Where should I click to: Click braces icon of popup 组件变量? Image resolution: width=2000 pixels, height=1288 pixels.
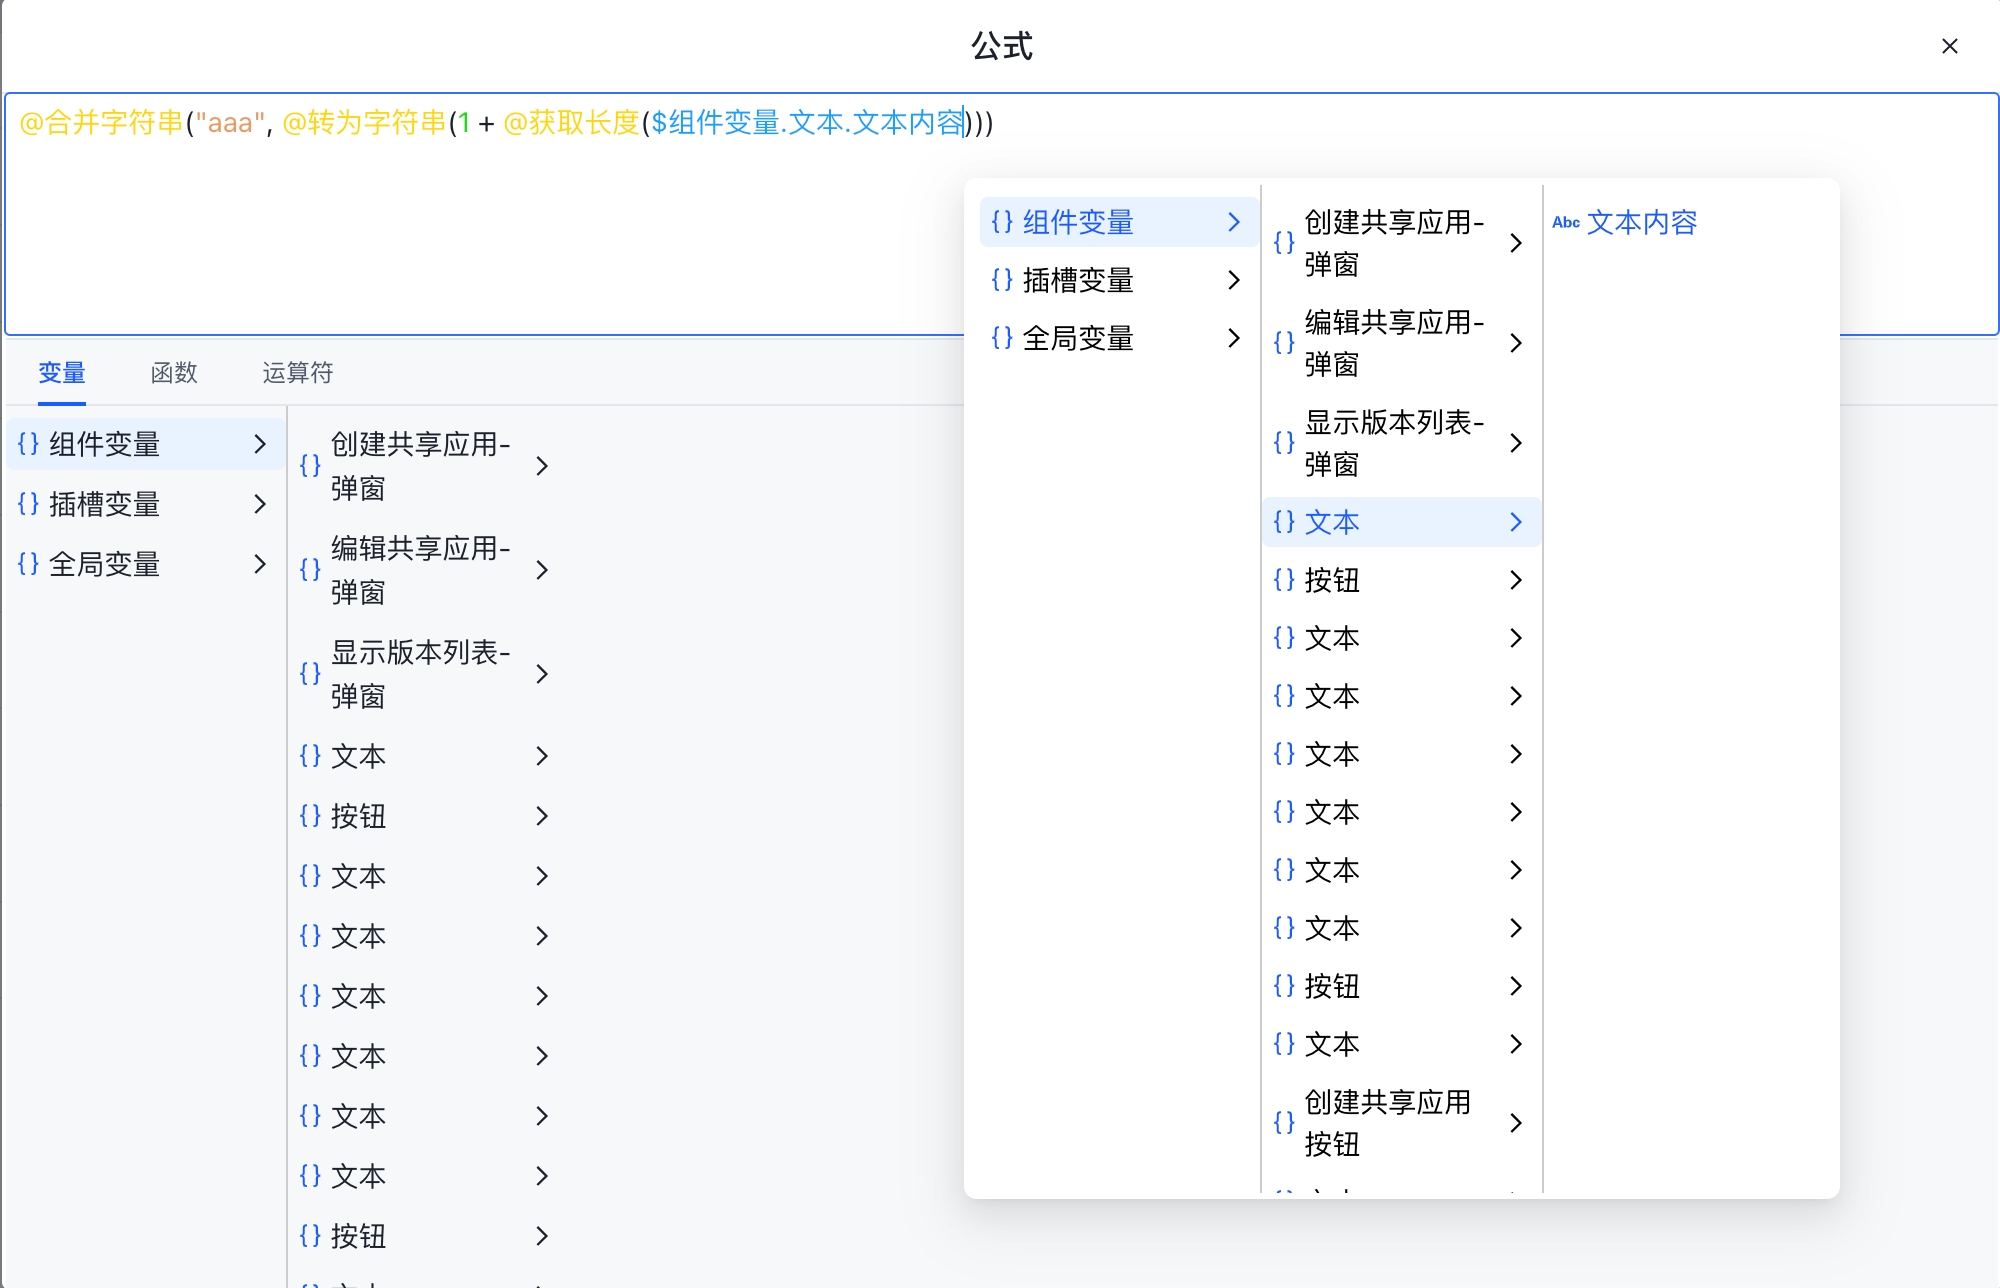(1002, 222)
